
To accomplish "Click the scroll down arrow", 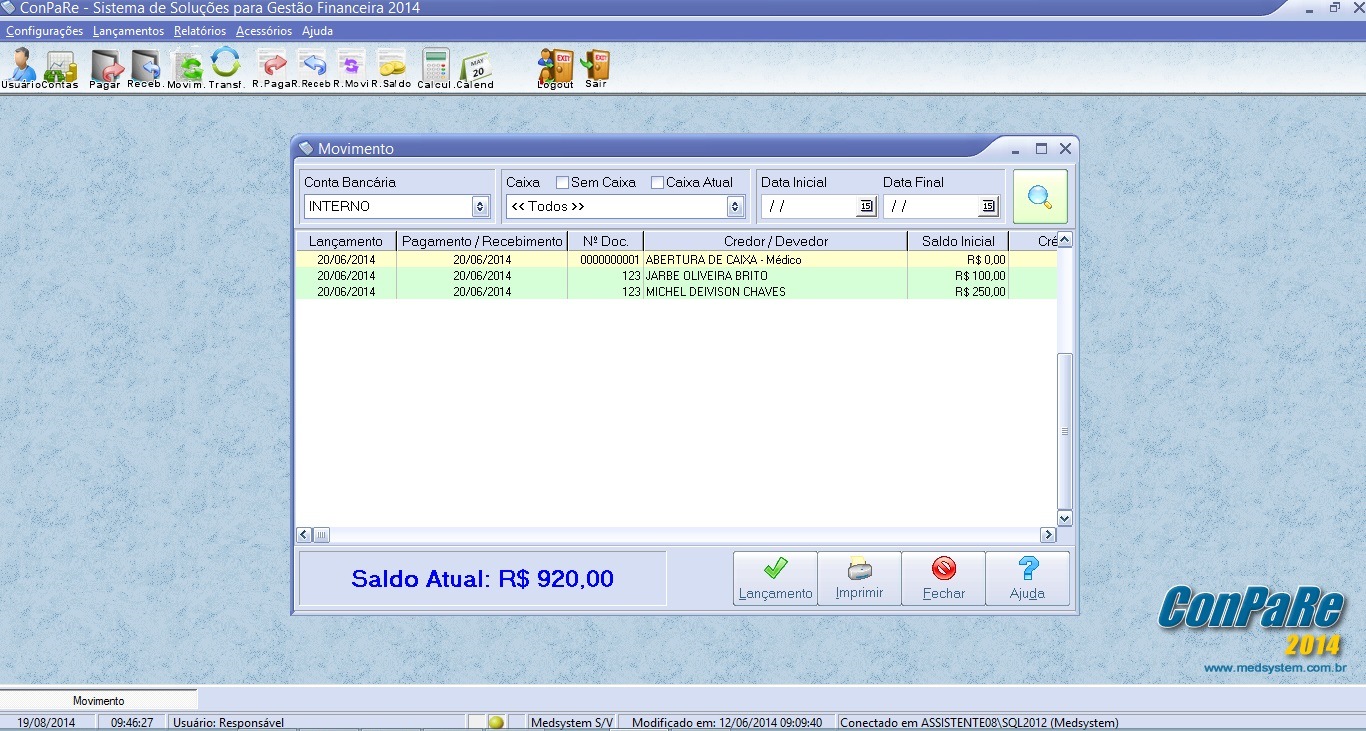I will pyautogui.click(x=1065, y=518).
